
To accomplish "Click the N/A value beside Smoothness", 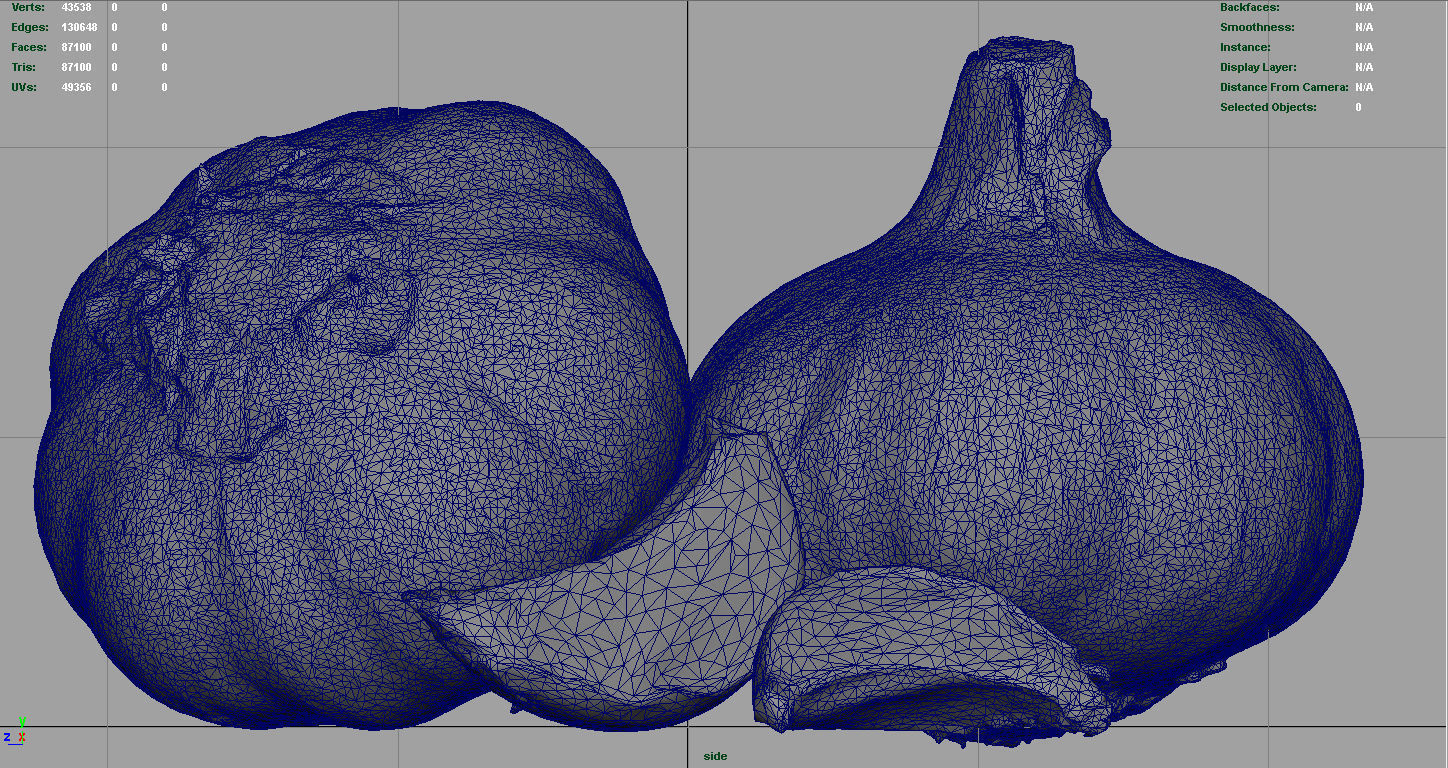I will point(1364,27).
